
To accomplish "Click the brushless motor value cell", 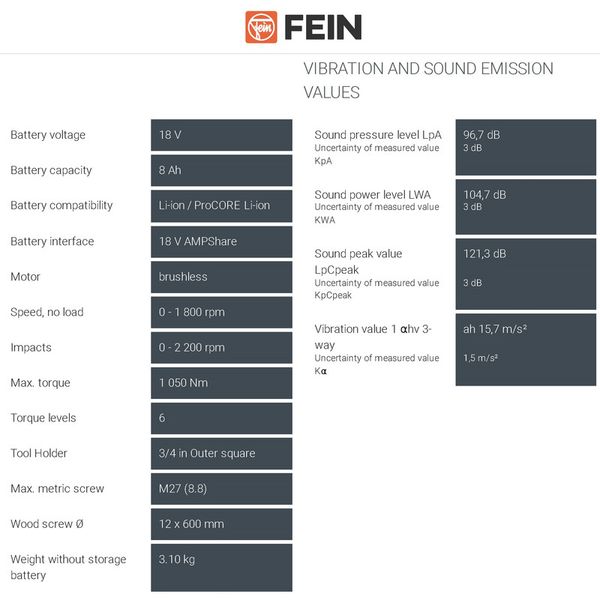I will coord(183,277).
